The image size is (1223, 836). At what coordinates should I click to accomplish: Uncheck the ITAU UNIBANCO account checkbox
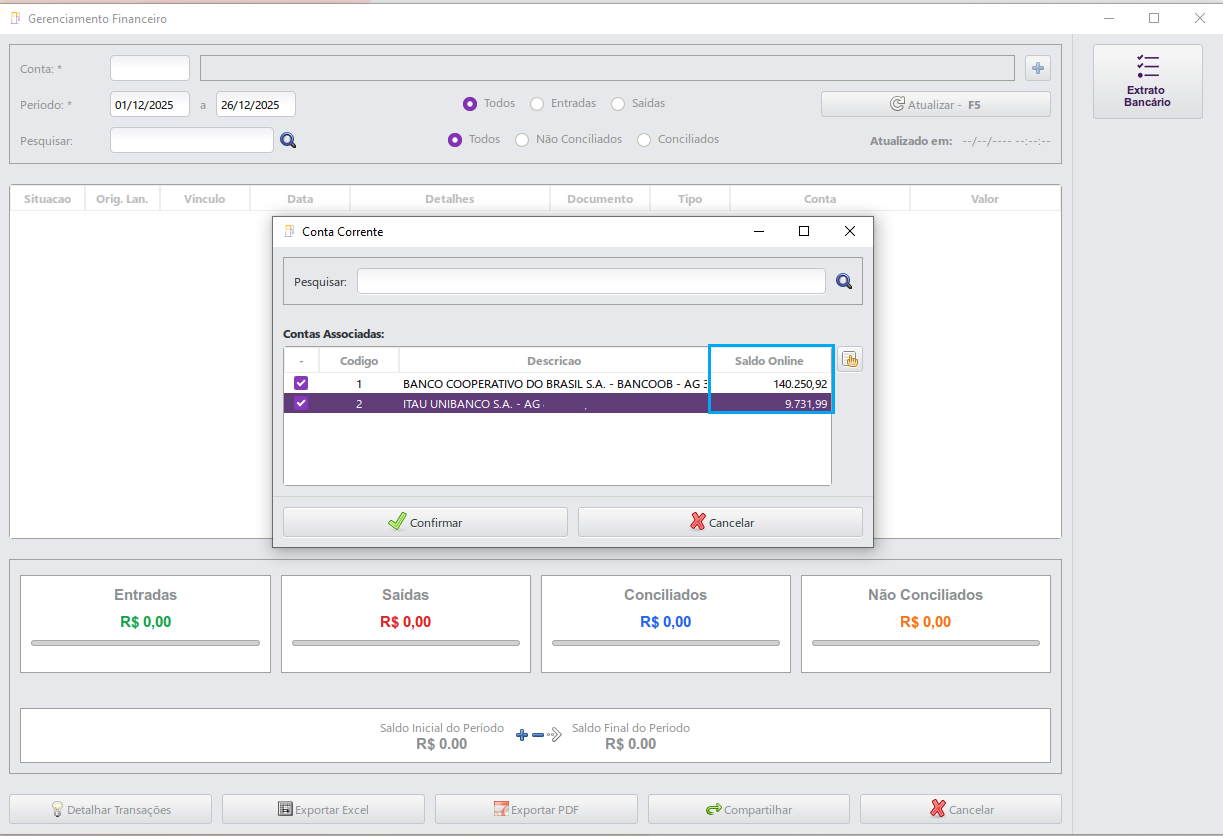(x=301, y=403)
